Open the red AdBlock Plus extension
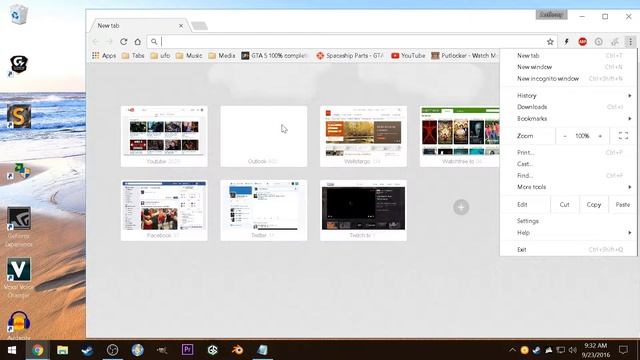The width and height of the screenshot is (640, 360). [x=582, y=42]
